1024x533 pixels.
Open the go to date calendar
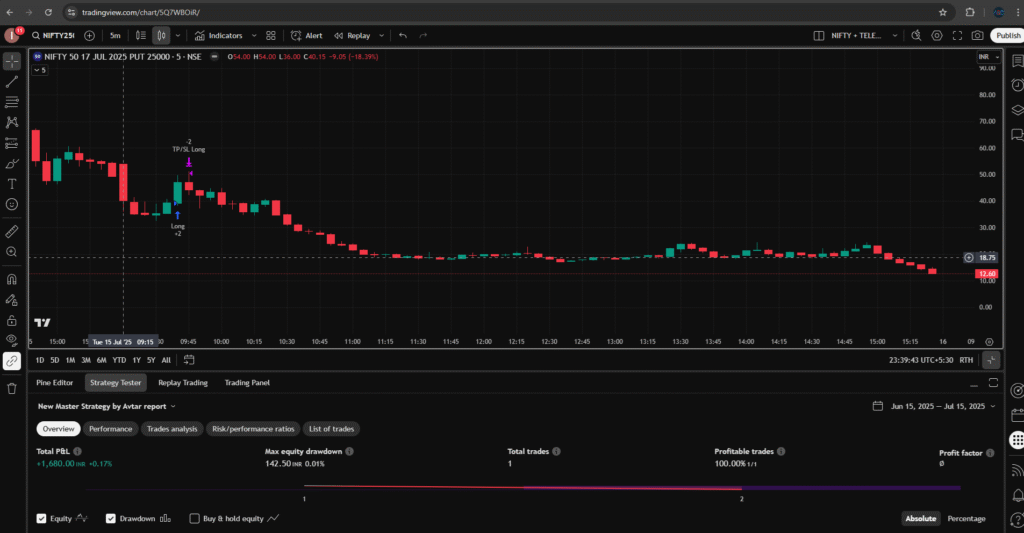[189, 360]
